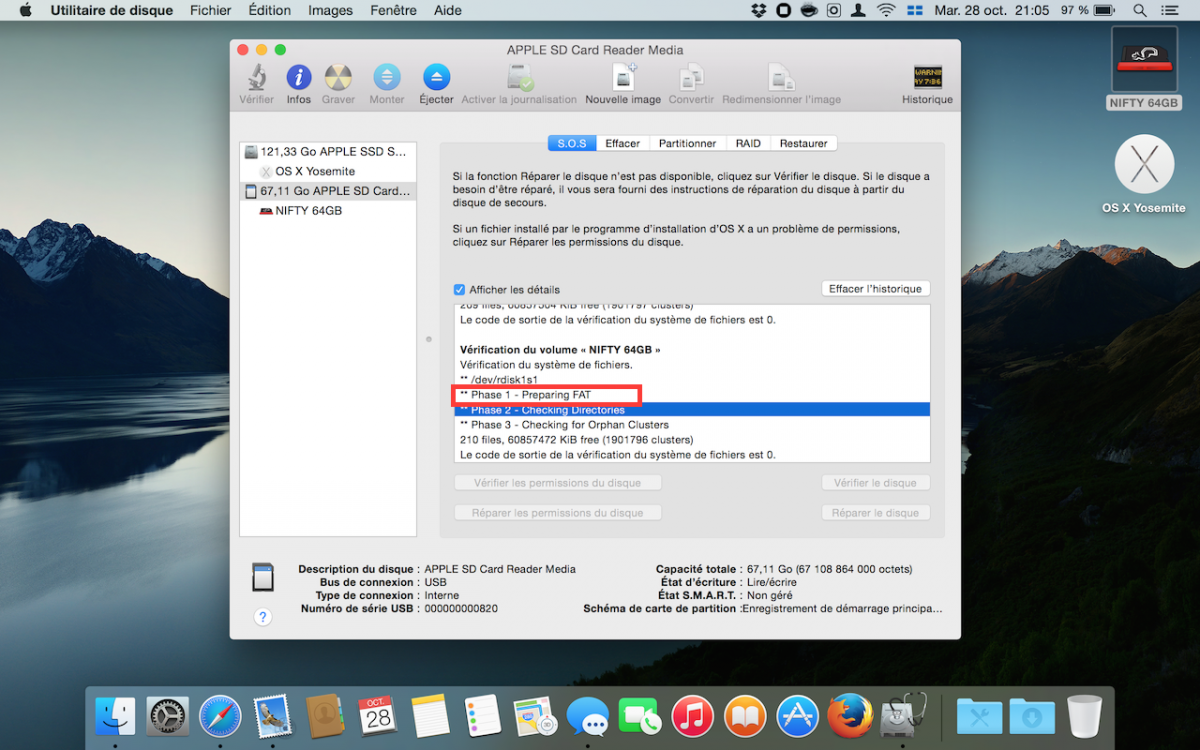Click the Convertir toolbar icon

tap(691, 78)
